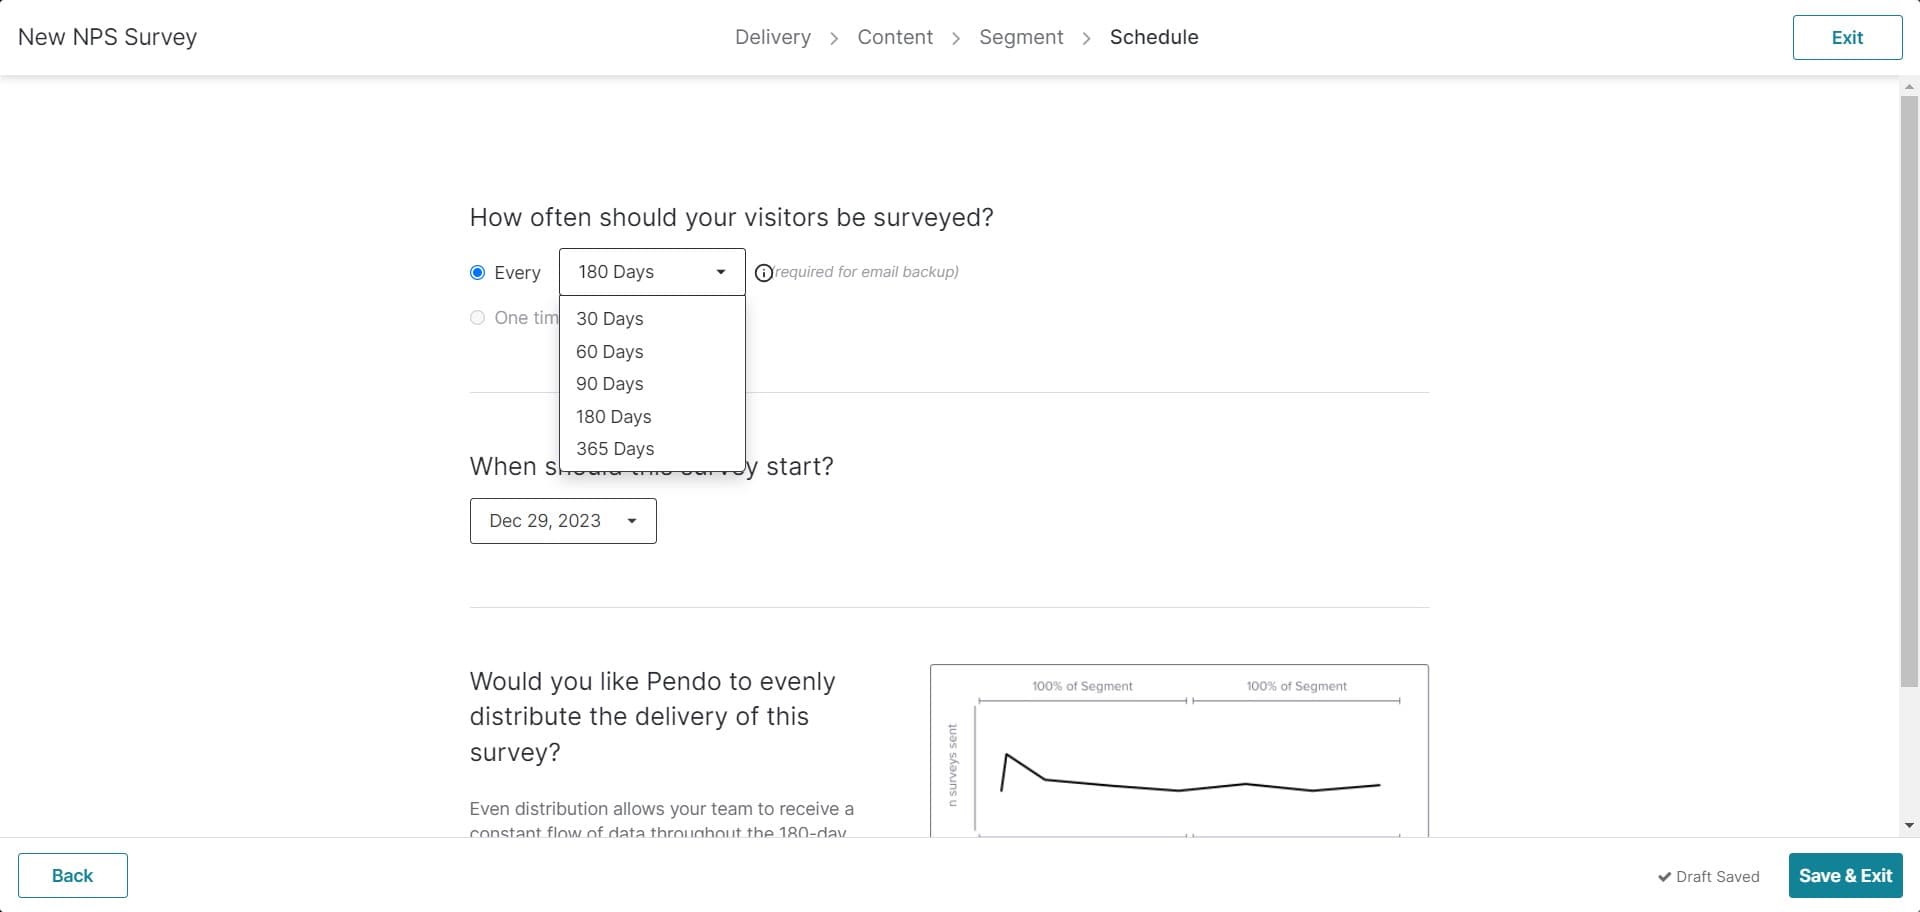Click the scrollbar up arrow
The width and height of the screenshot is (1920, 912).
[x=1910, y=86]
